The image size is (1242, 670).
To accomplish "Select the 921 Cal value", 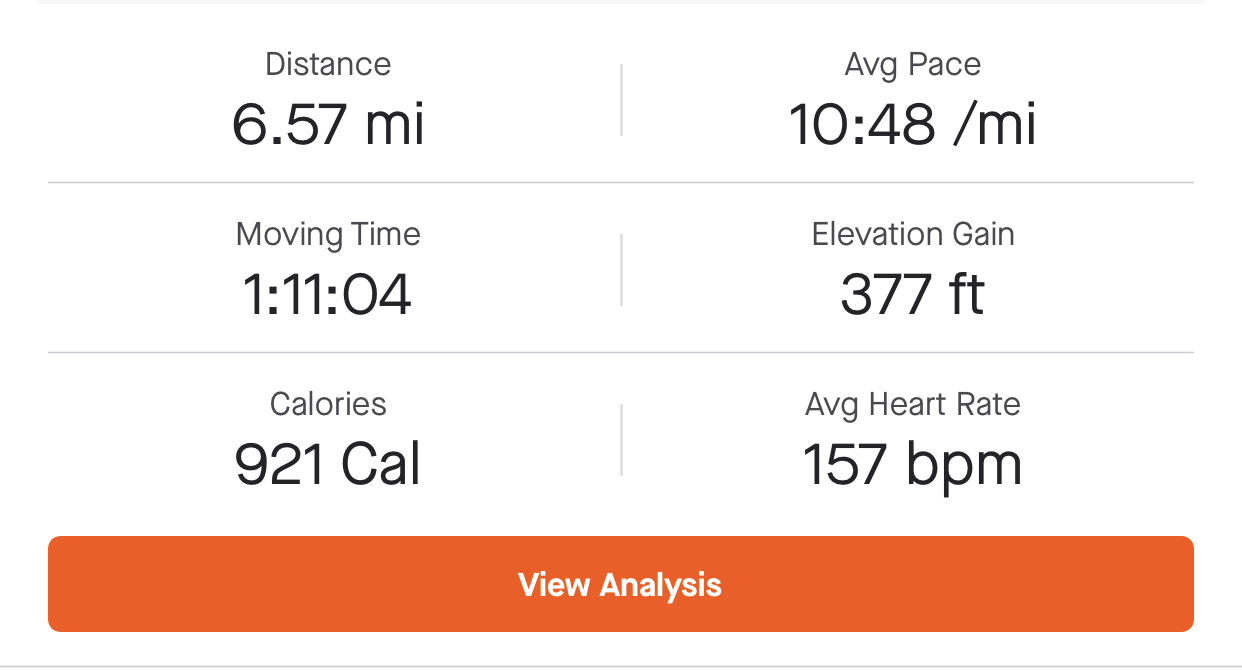I will pyautogui.click(x=328, y=465).
